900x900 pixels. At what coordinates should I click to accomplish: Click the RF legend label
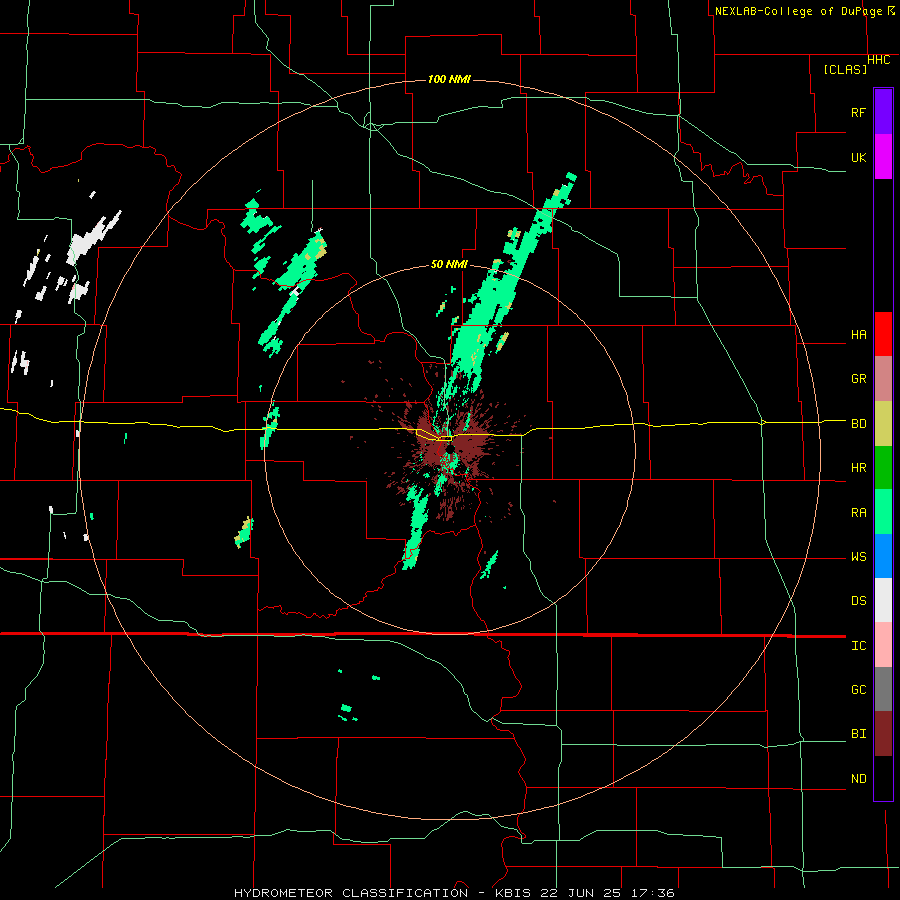point(858,112)
